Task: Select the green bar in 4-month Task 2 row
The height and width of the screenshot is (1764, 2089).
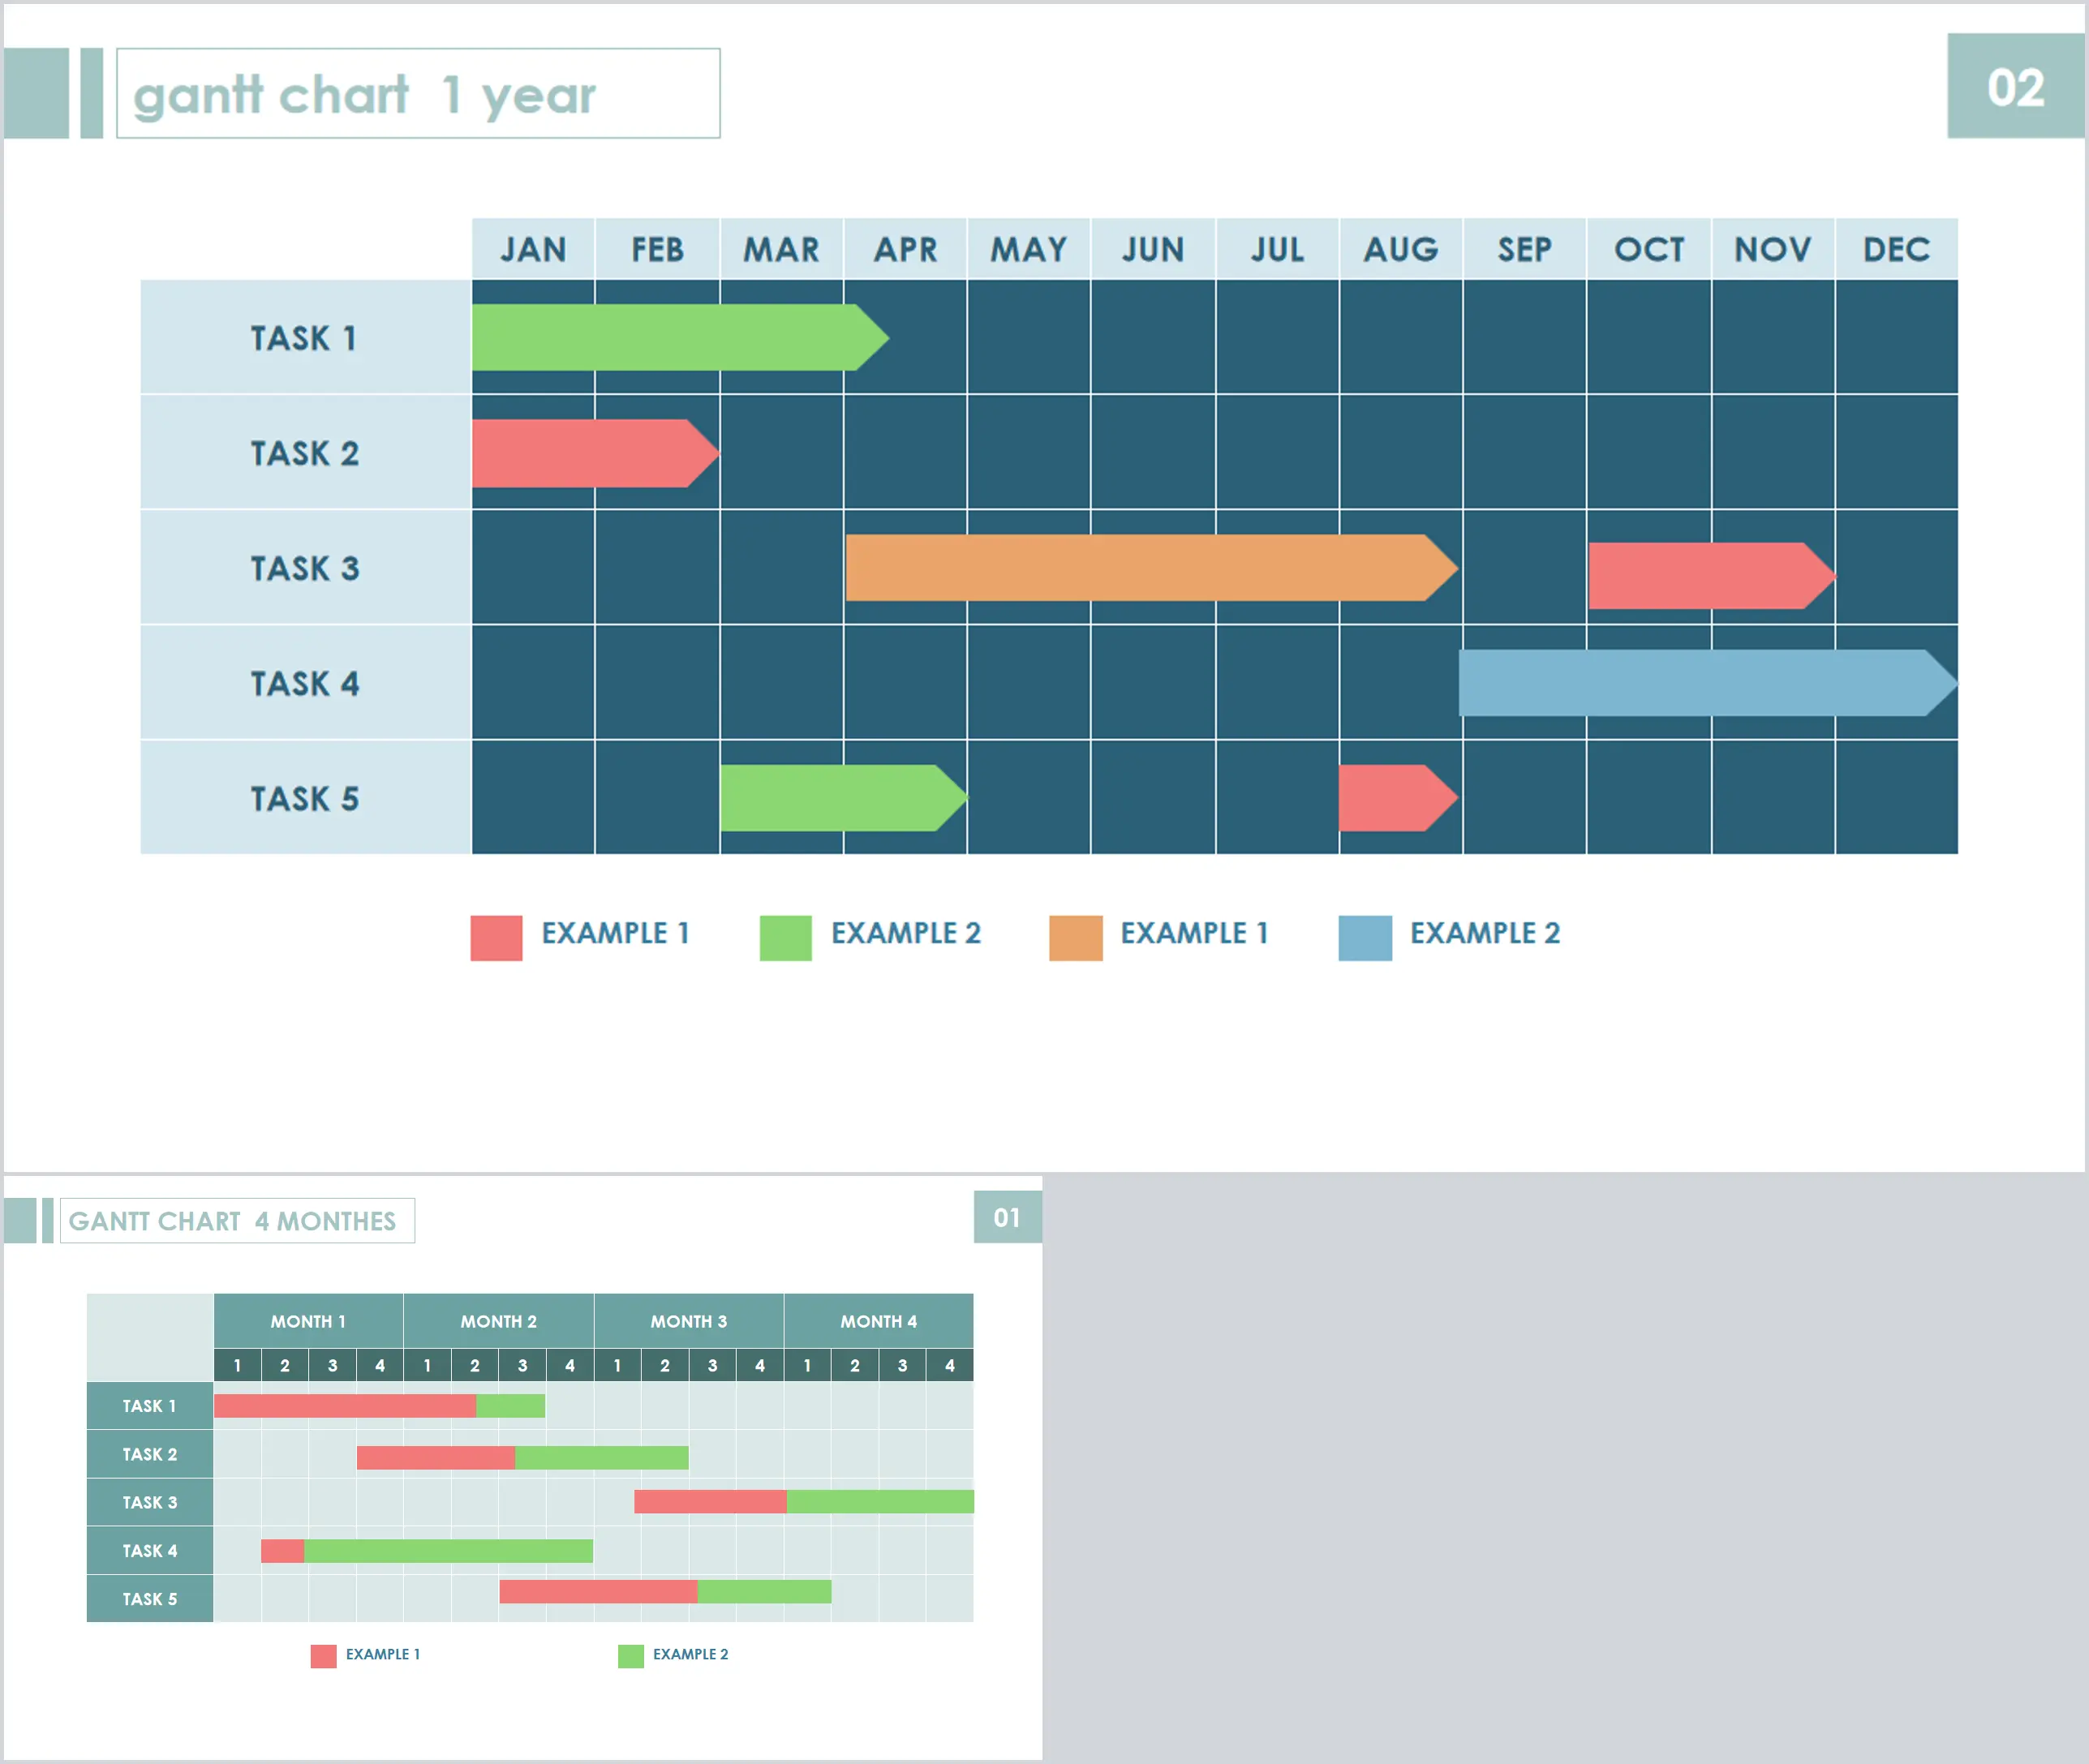Action: (x=601, y=1457)
